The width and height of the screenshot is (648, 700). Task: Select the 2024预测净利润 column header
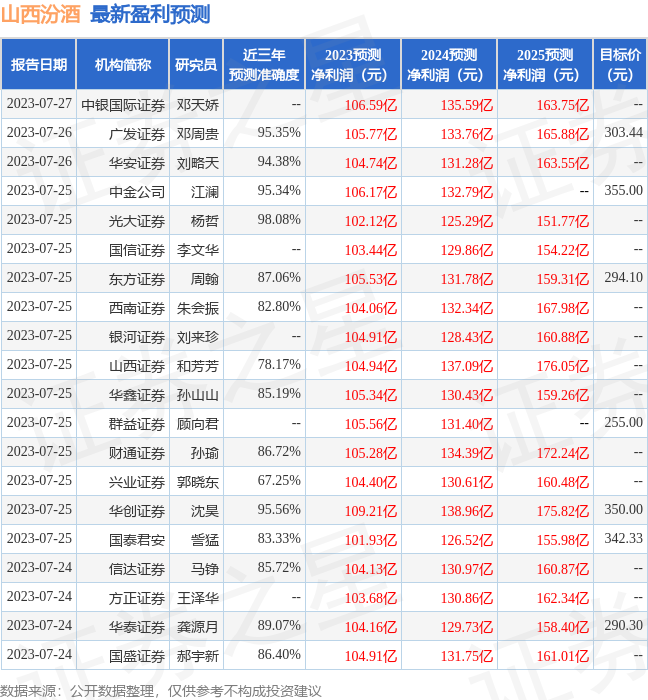(449, 64)
